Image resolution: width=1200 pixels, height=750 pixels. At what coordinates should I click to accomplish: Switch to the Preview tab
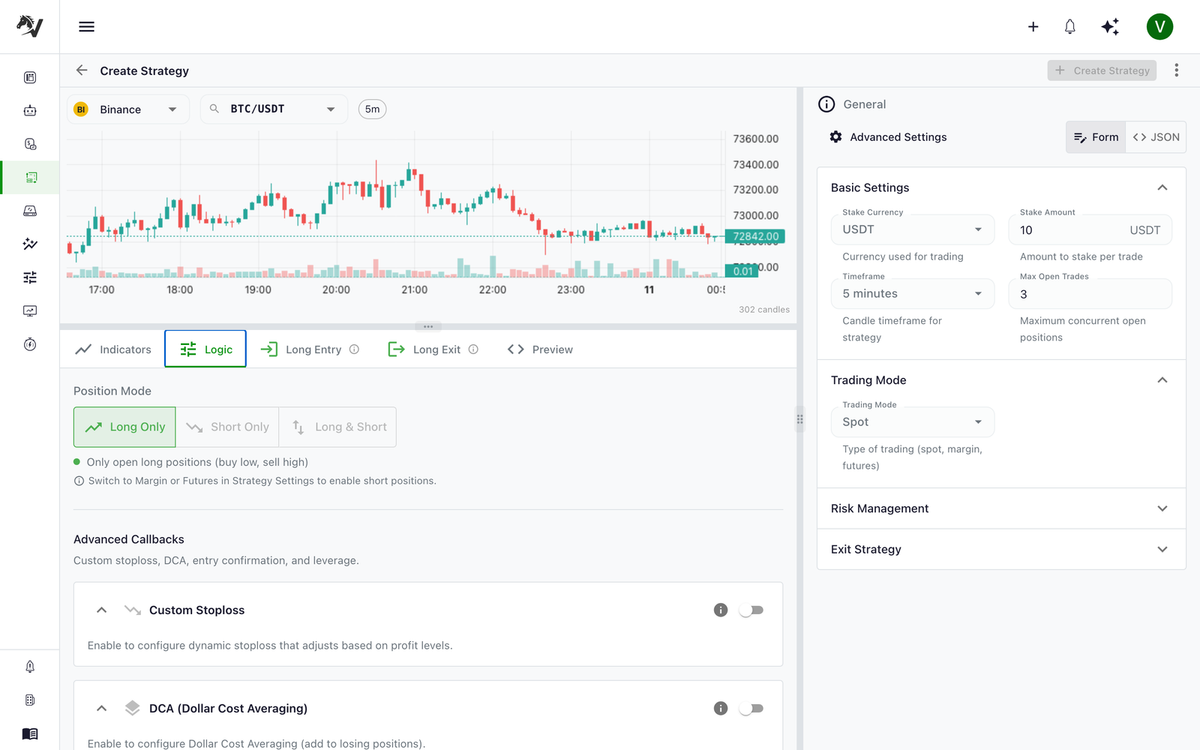540,350
